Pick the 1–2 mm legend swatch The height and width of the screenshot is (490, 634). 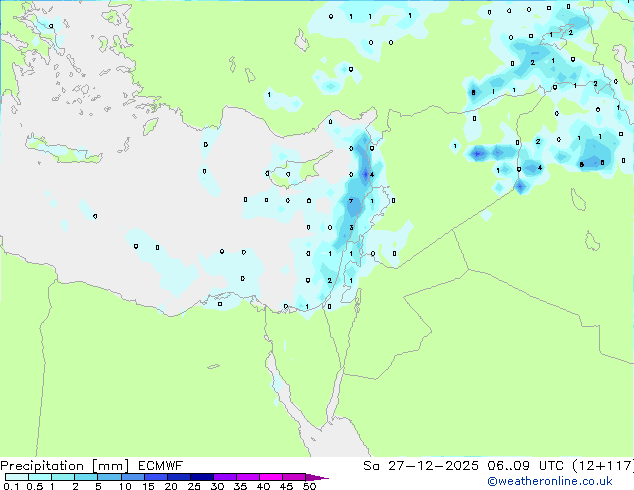point(63,477)
